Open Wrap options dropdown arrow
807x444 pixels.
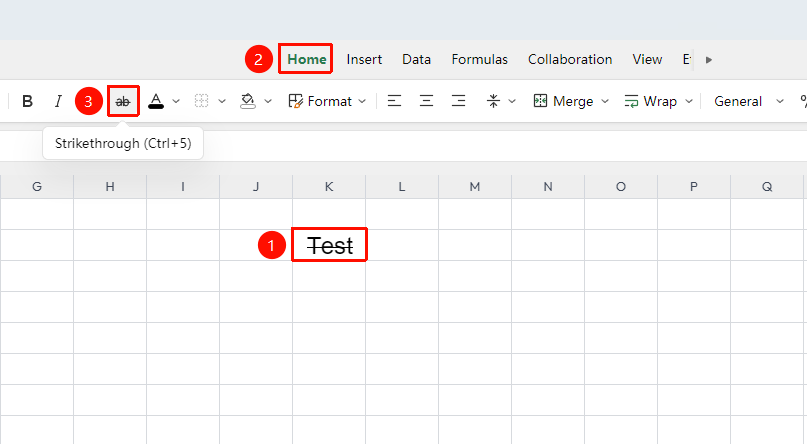689,101
